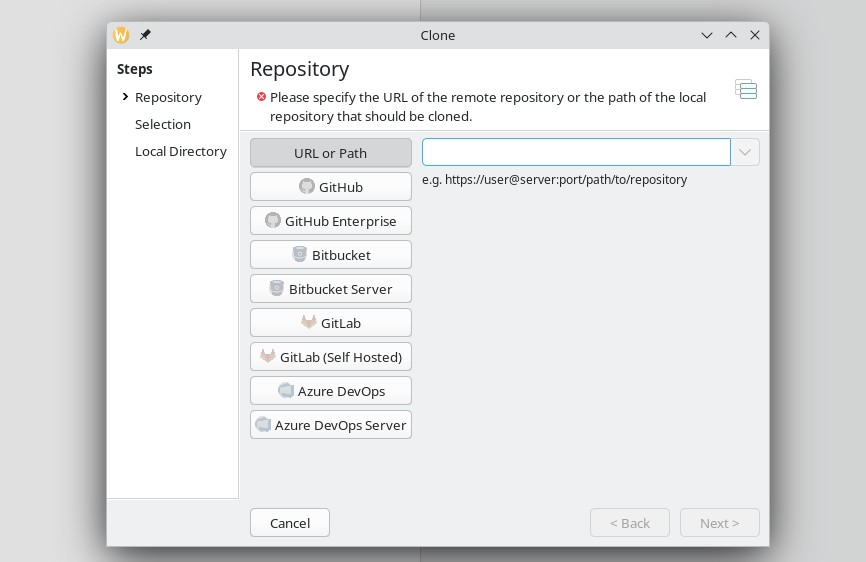Image resolution: width=866 pixels, height=562 pixels.
Task: Go to the Repository step
Action: pyautogui.click(x=168, y=97)
